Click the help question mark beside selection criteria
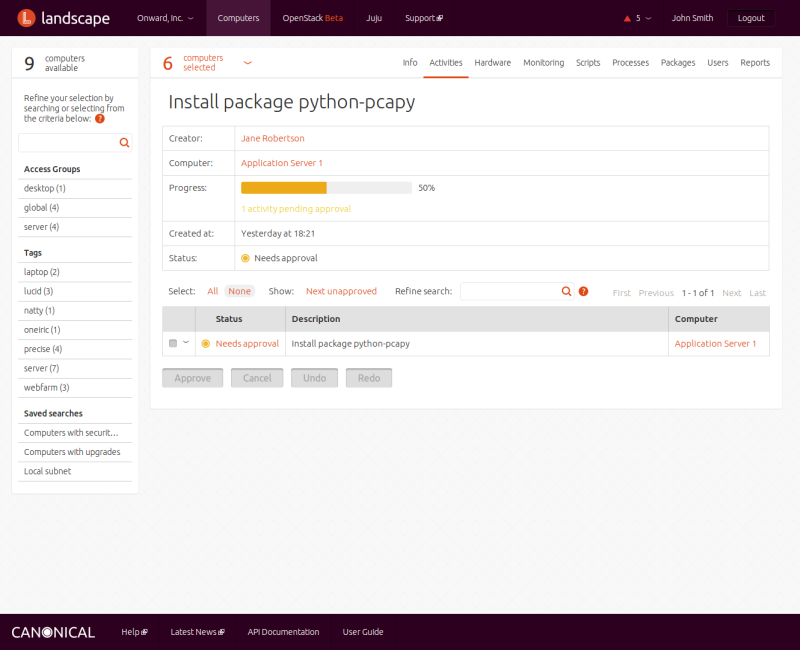800x650 pixels. 100,119
